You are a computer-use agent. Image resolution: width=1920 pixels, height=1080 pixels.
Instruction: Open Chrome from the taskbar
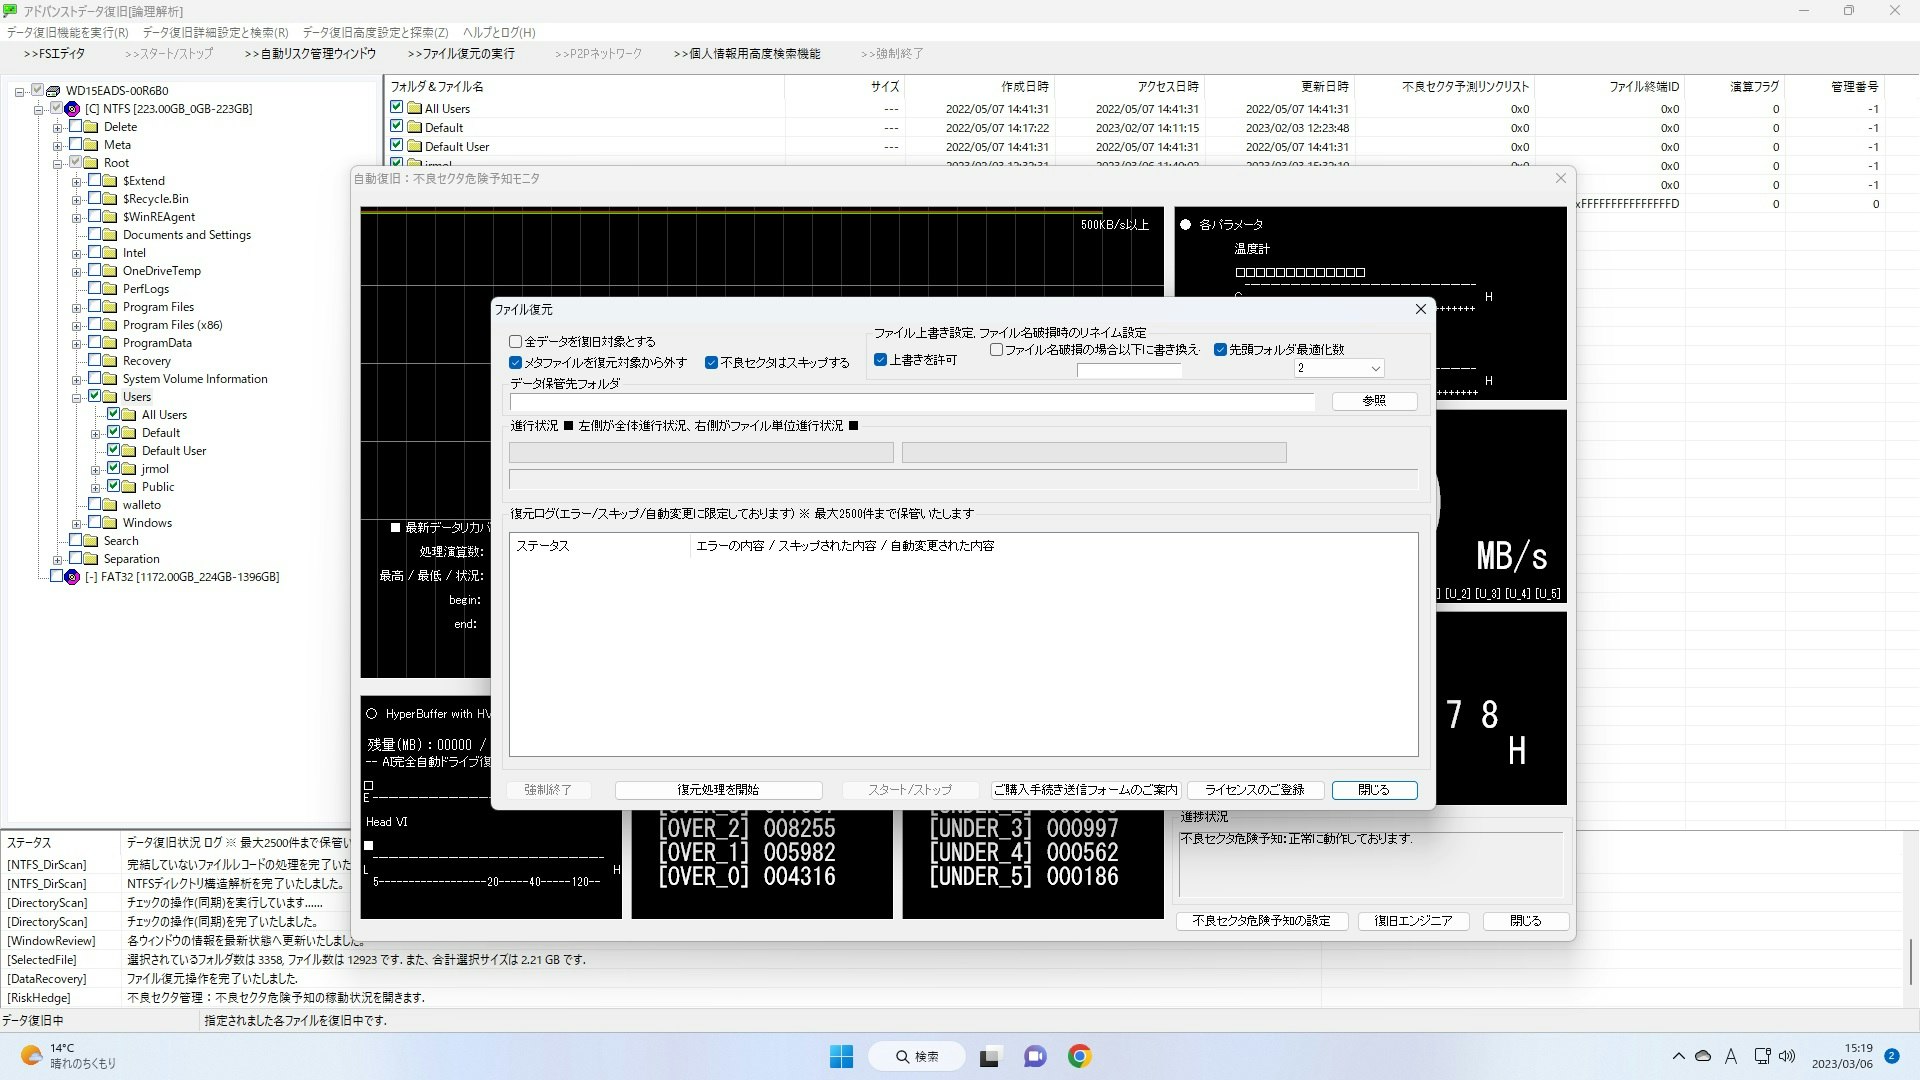[x=1079, y=1056]
